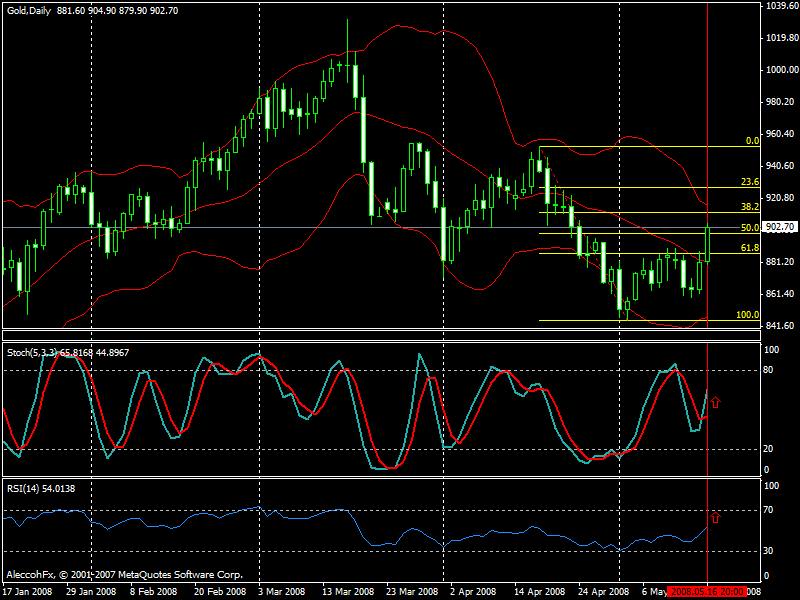
Task: Select the Fibonacci 100.0 level label
Action: point(748,314)
